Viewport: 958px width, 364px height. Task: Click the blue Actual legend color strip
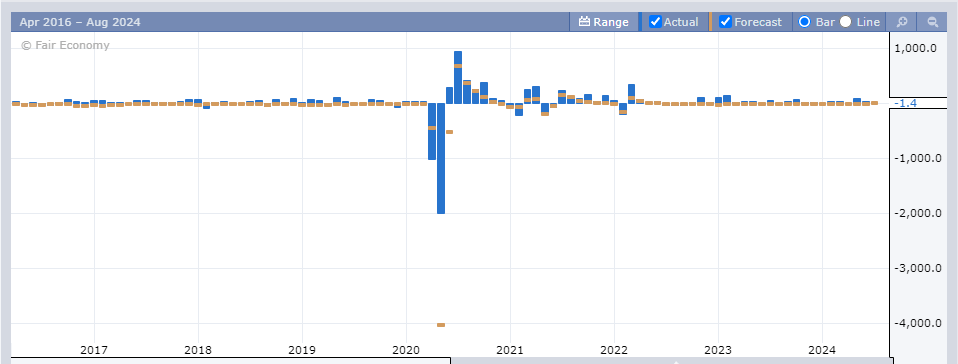(640, 22)
